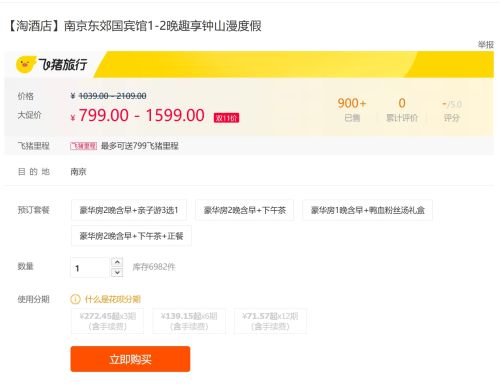Click the 飞猪旅行 brand name text

tap(63, 64)
